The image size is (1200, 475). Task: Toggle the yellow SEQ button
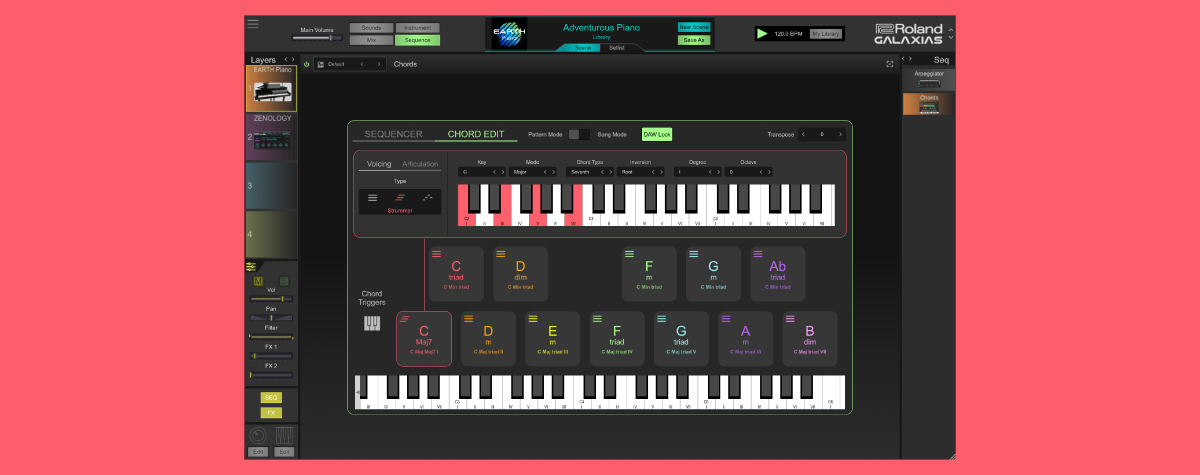pos(271,397)
